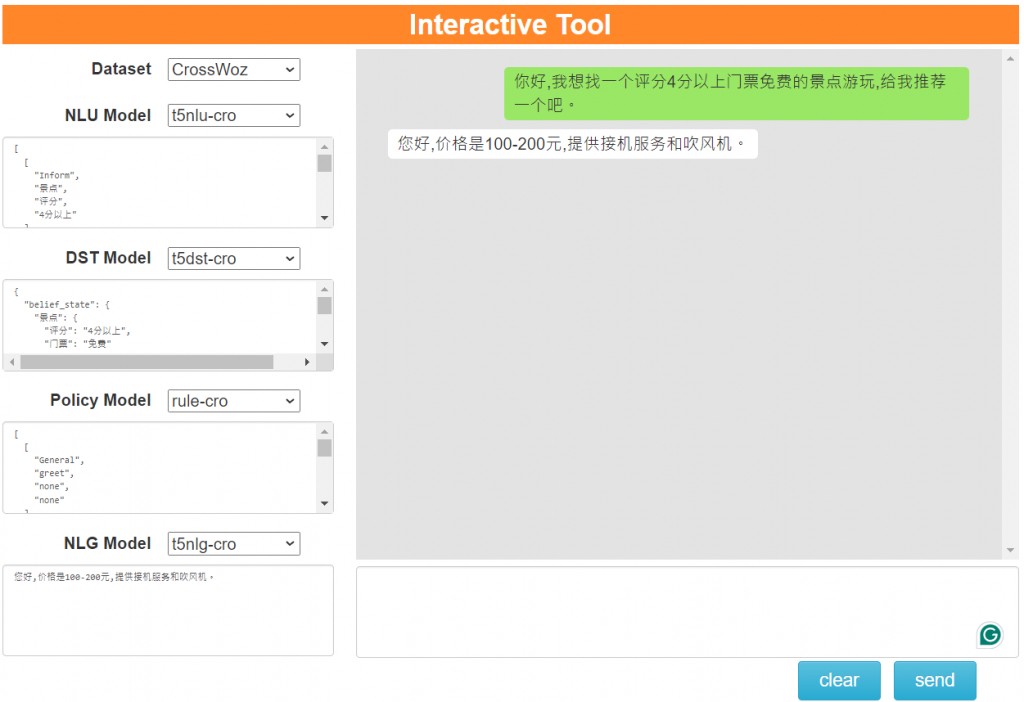Open the Dataset dropdown showing CrossWoz
This screenshot has height=702, width=1024.
point(234,69)
